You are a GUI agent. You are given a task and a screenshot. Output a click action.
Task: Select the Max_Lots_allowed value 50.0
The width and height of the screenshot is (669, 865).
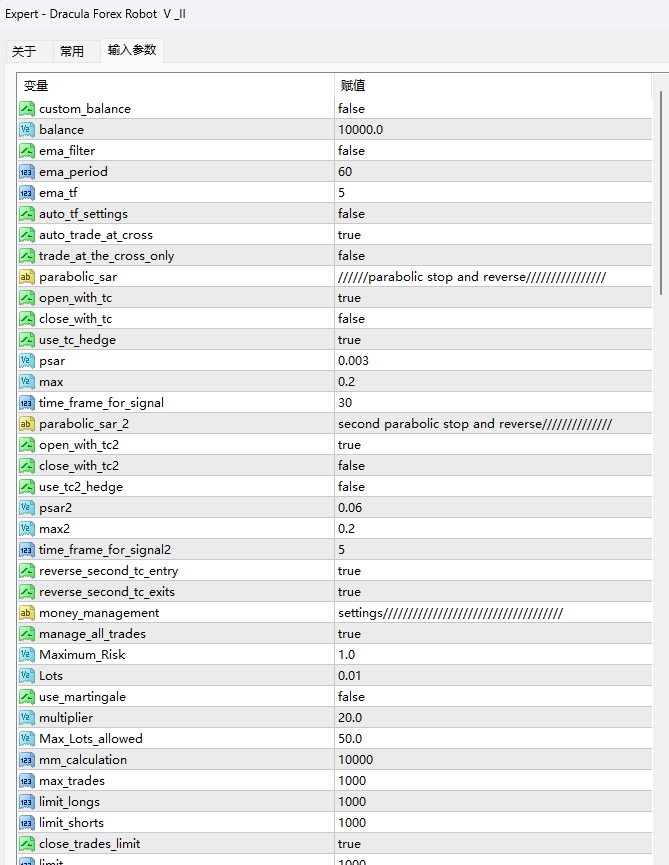[x=350, y=739]
